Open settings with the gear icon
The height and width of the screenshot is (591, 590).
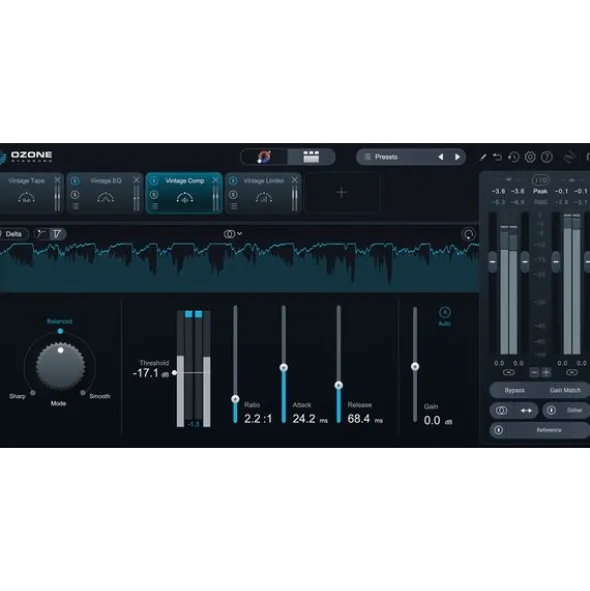tap(530, 157)
